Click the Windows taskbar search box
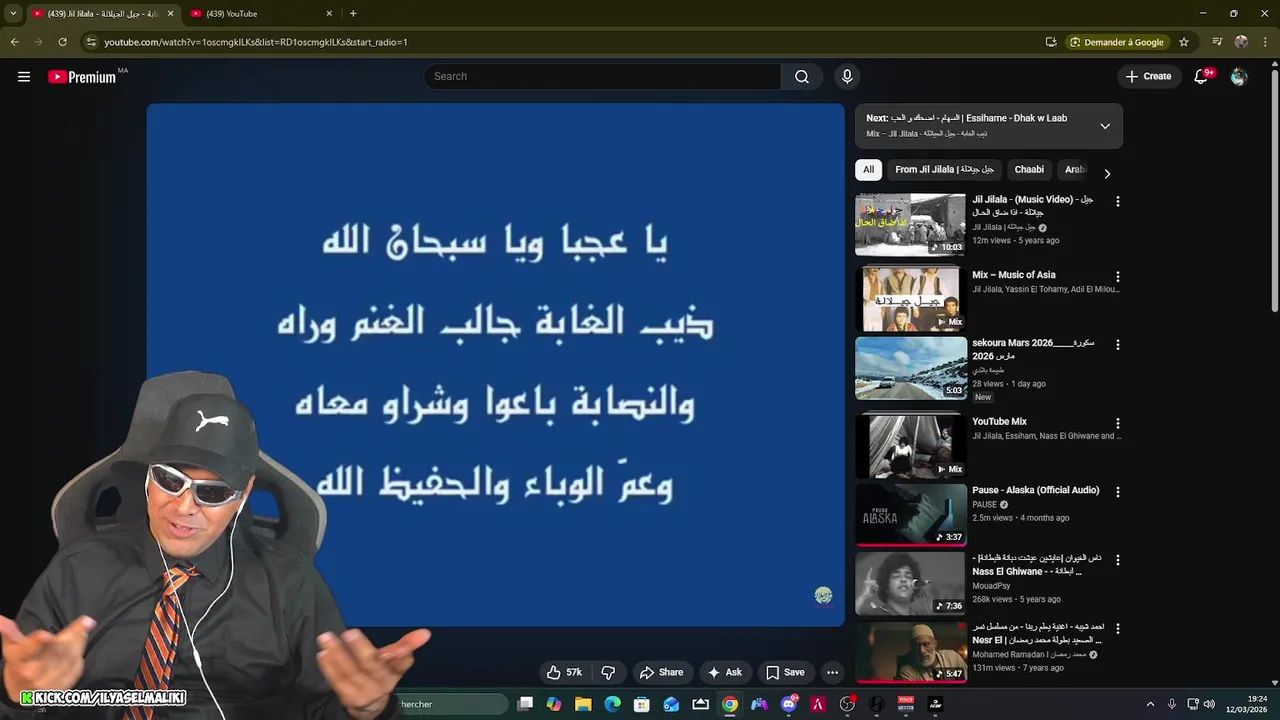 point(452,704)
